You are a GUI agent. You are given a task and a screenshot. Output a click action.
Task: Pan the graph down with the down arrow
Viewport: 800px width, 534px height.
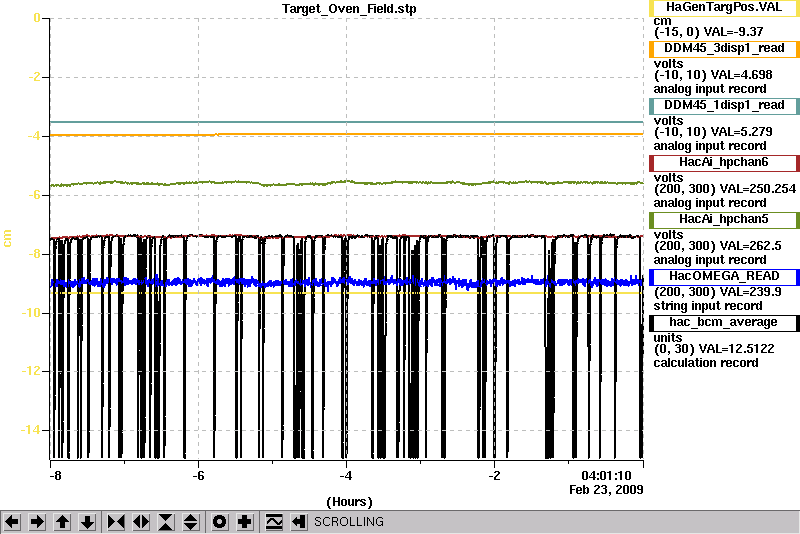[88, 522]
